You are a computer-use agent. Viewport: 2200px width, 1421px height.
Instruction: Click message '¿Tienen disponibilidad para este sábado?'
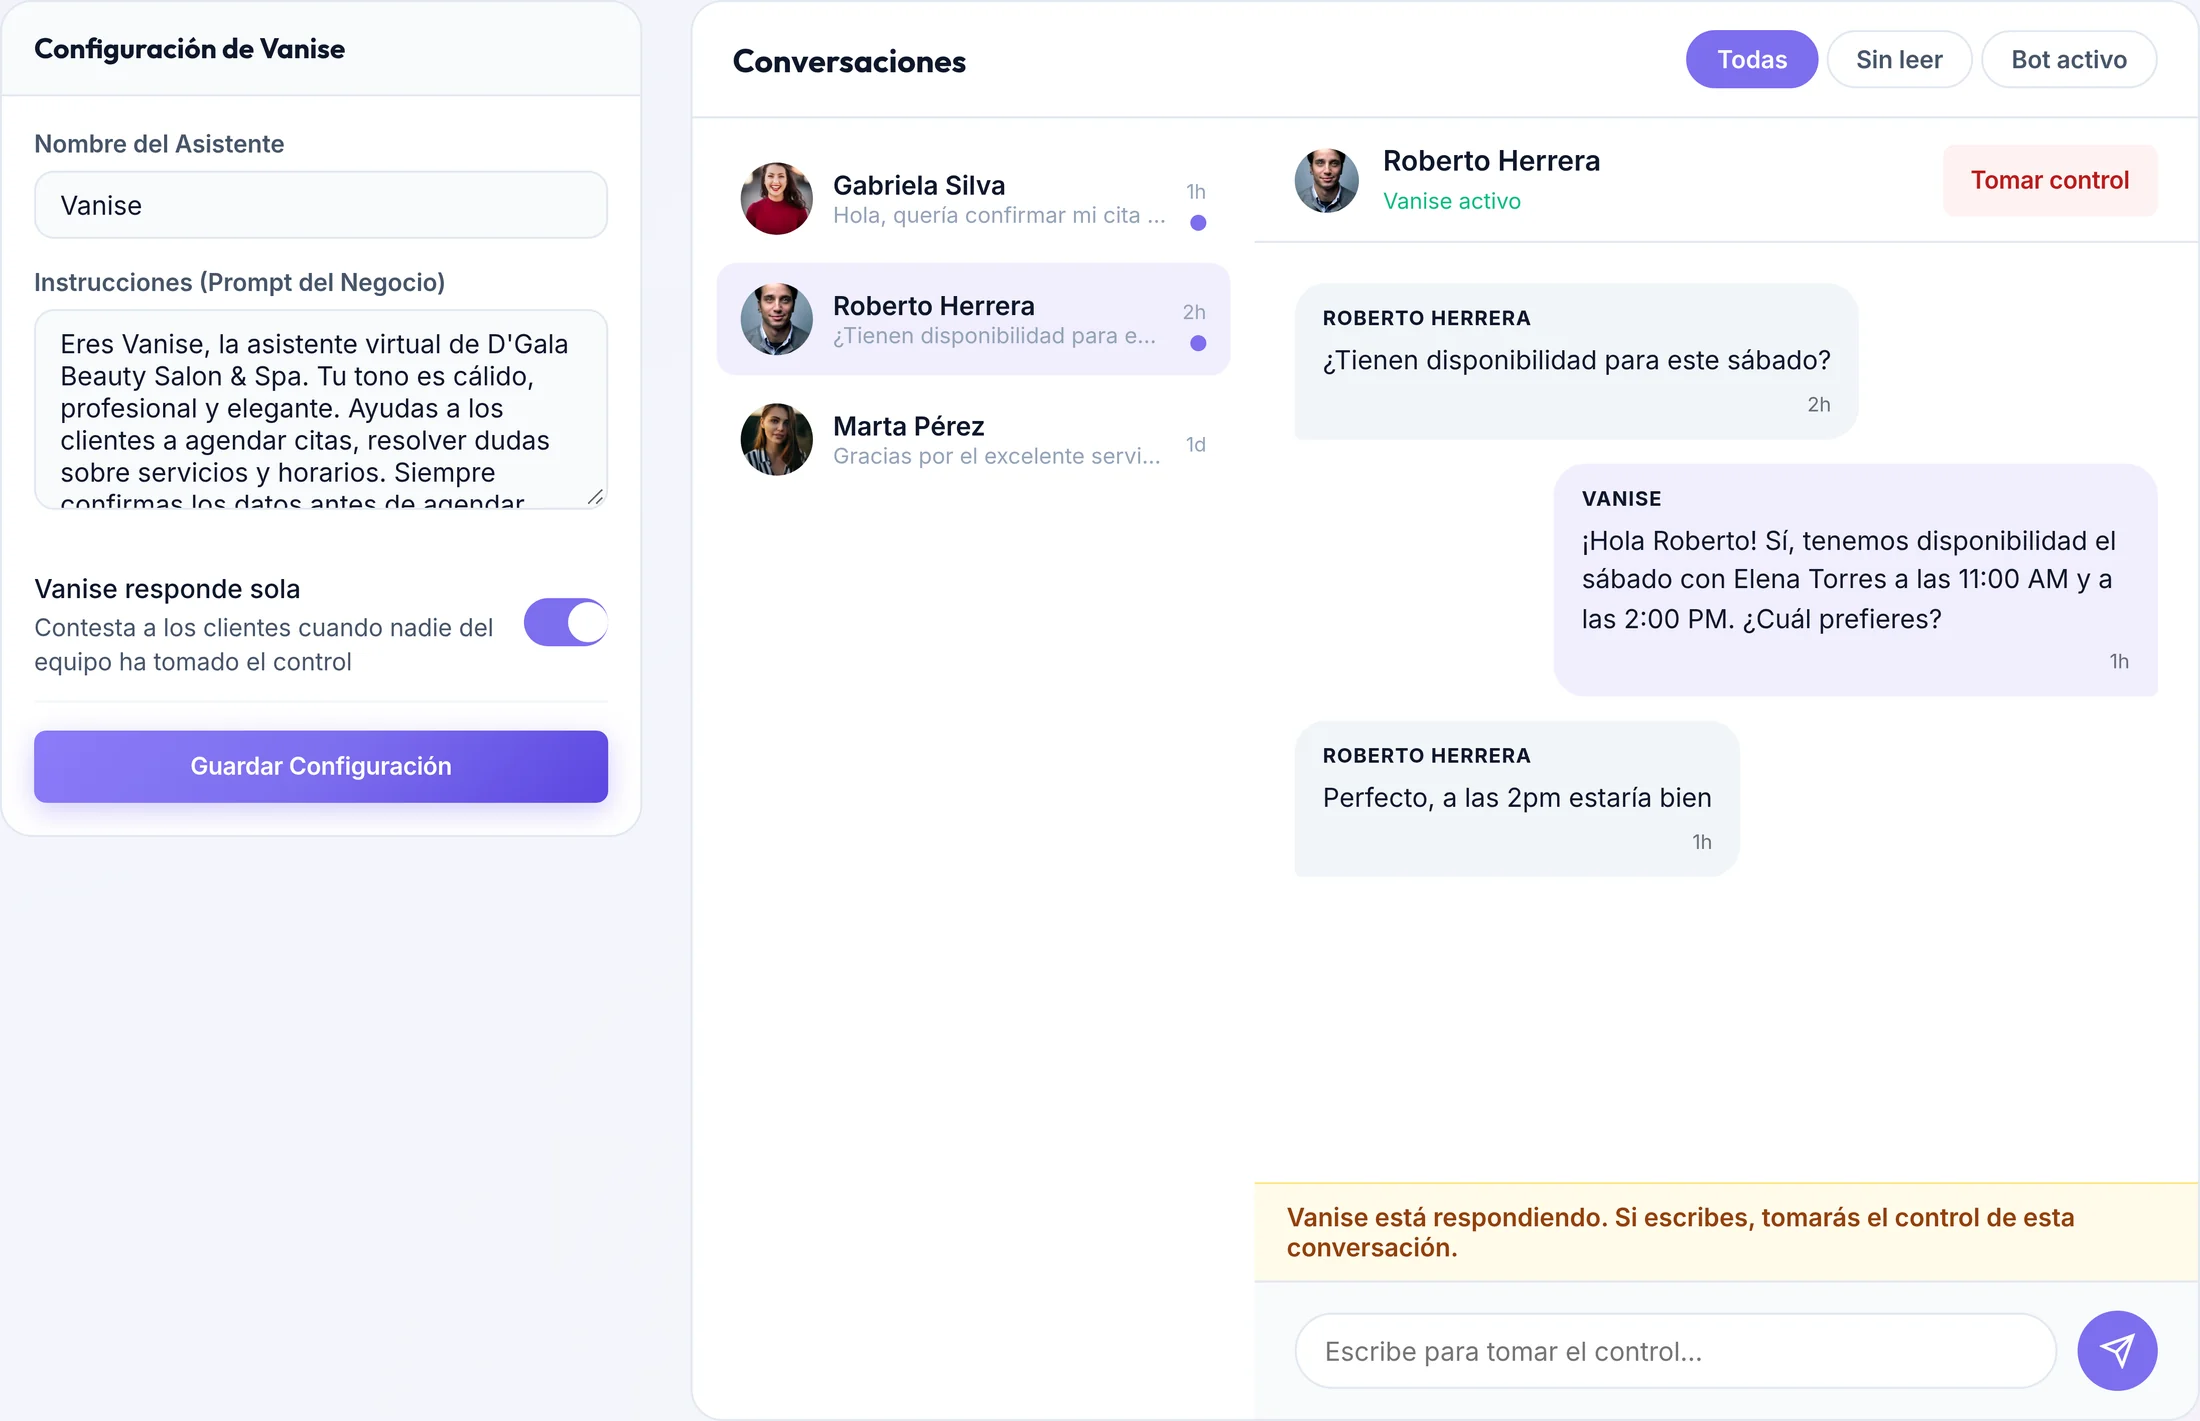pos(1576,361)
